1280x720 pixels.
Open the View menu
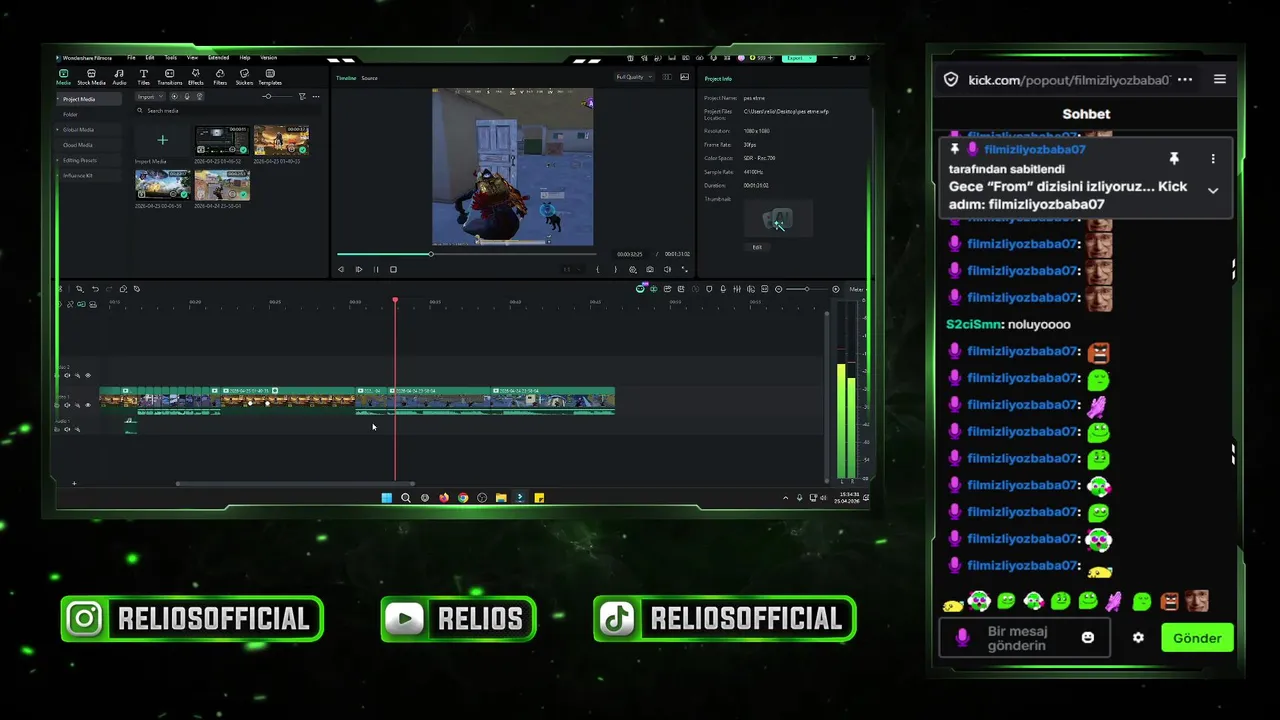[x=192, y=58]
